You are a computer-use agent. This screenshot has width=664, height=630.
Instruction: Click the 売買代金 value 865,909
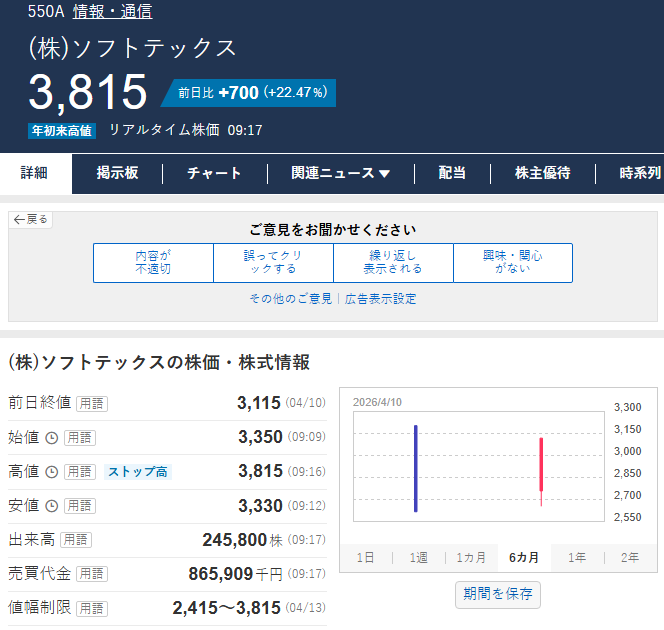tap(221, 574)
